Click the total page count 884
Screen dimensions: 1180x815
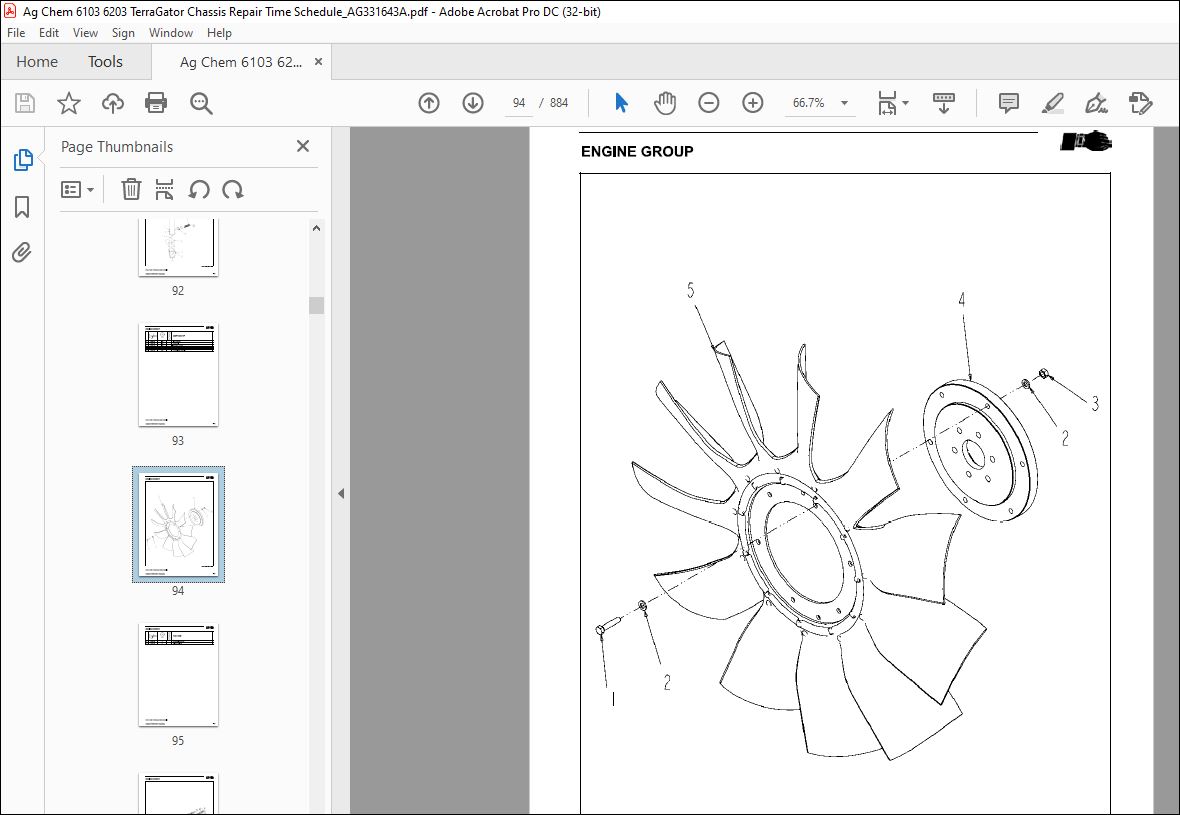click(559, 103)
